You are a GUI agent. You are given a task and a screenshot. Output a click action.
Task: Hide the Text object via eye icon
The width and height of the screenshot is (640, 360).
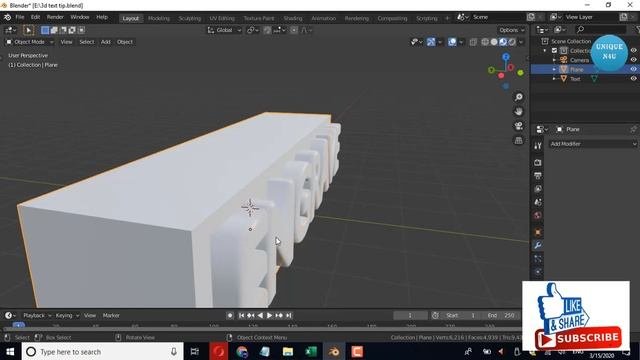click(x=633, y=79)
